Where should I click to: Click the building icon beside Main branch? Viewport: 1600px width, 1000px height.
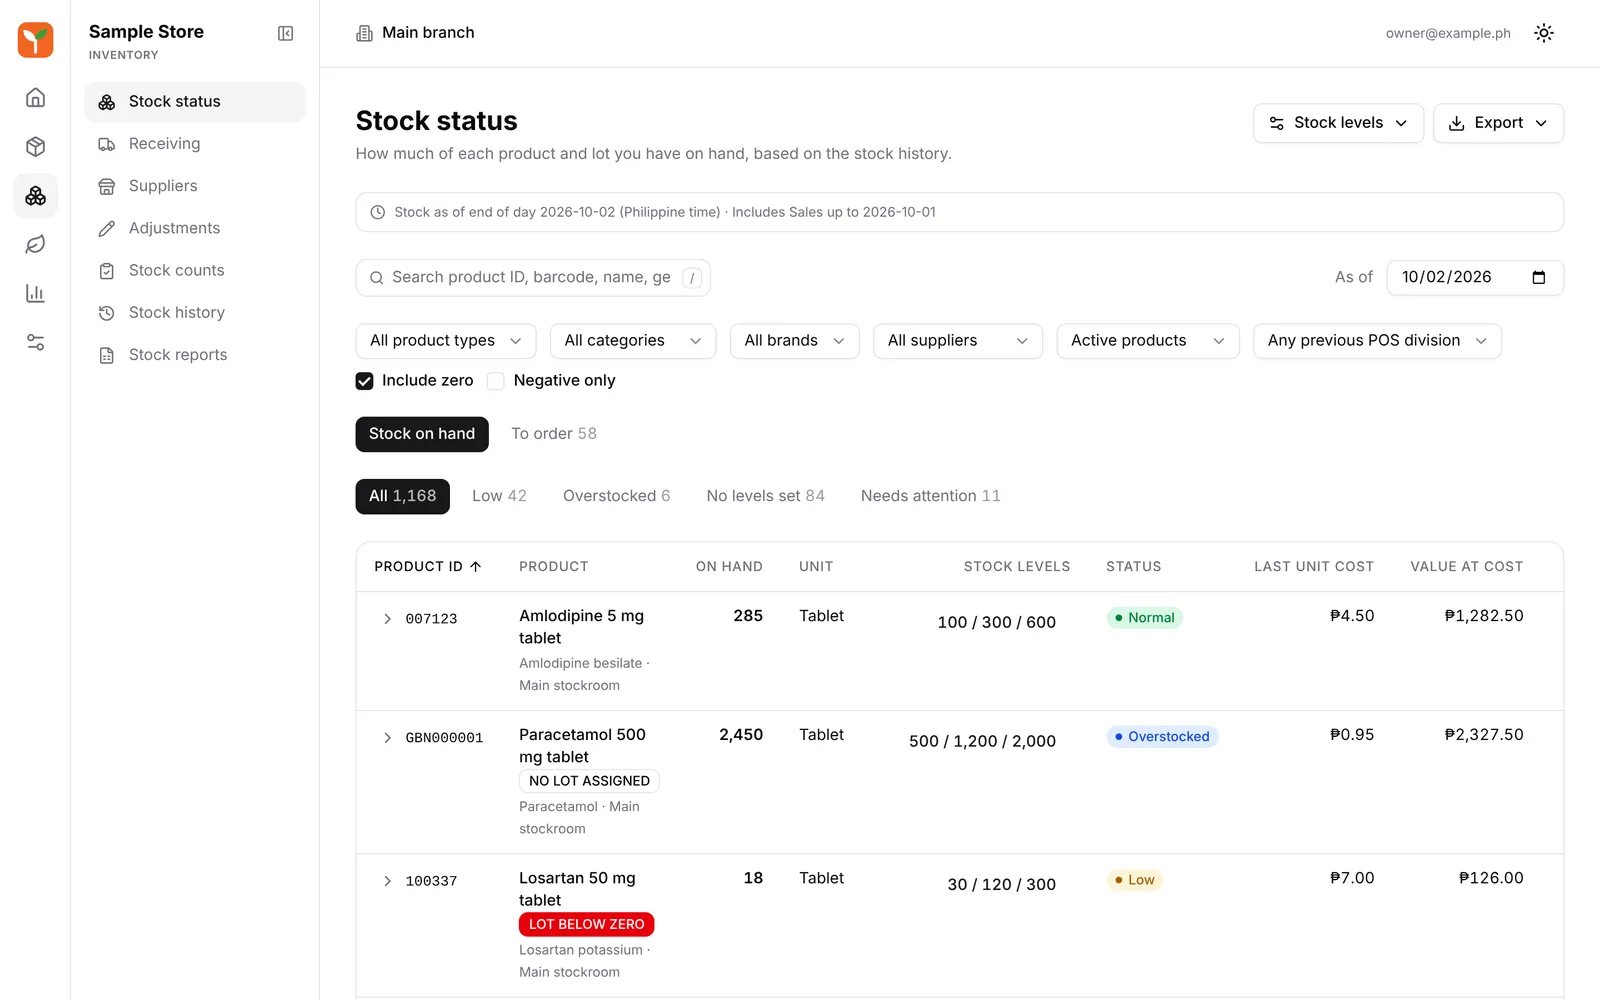click(x=364, y=34)
